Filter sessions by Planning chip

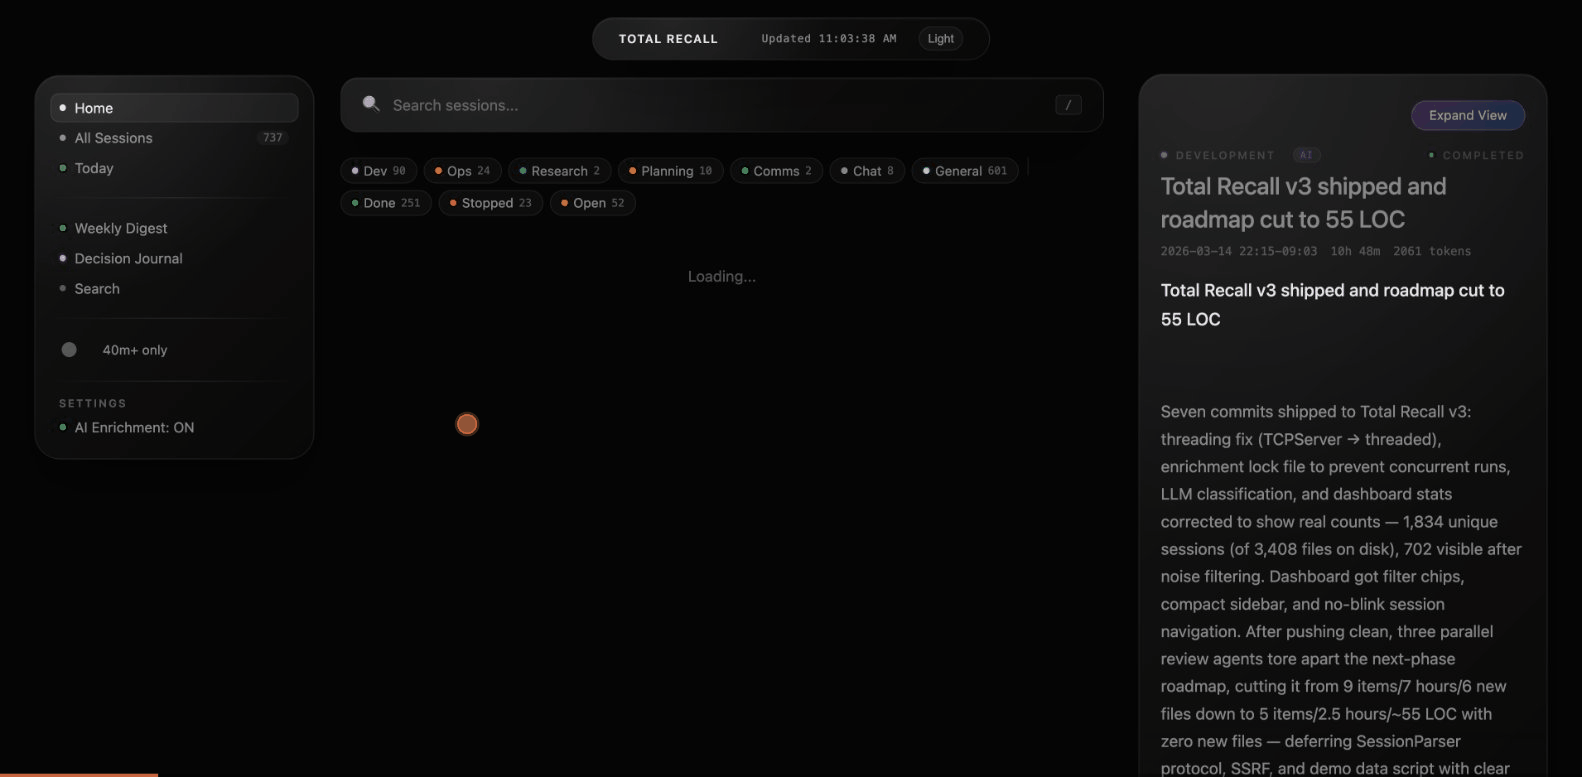pos(670,171)
